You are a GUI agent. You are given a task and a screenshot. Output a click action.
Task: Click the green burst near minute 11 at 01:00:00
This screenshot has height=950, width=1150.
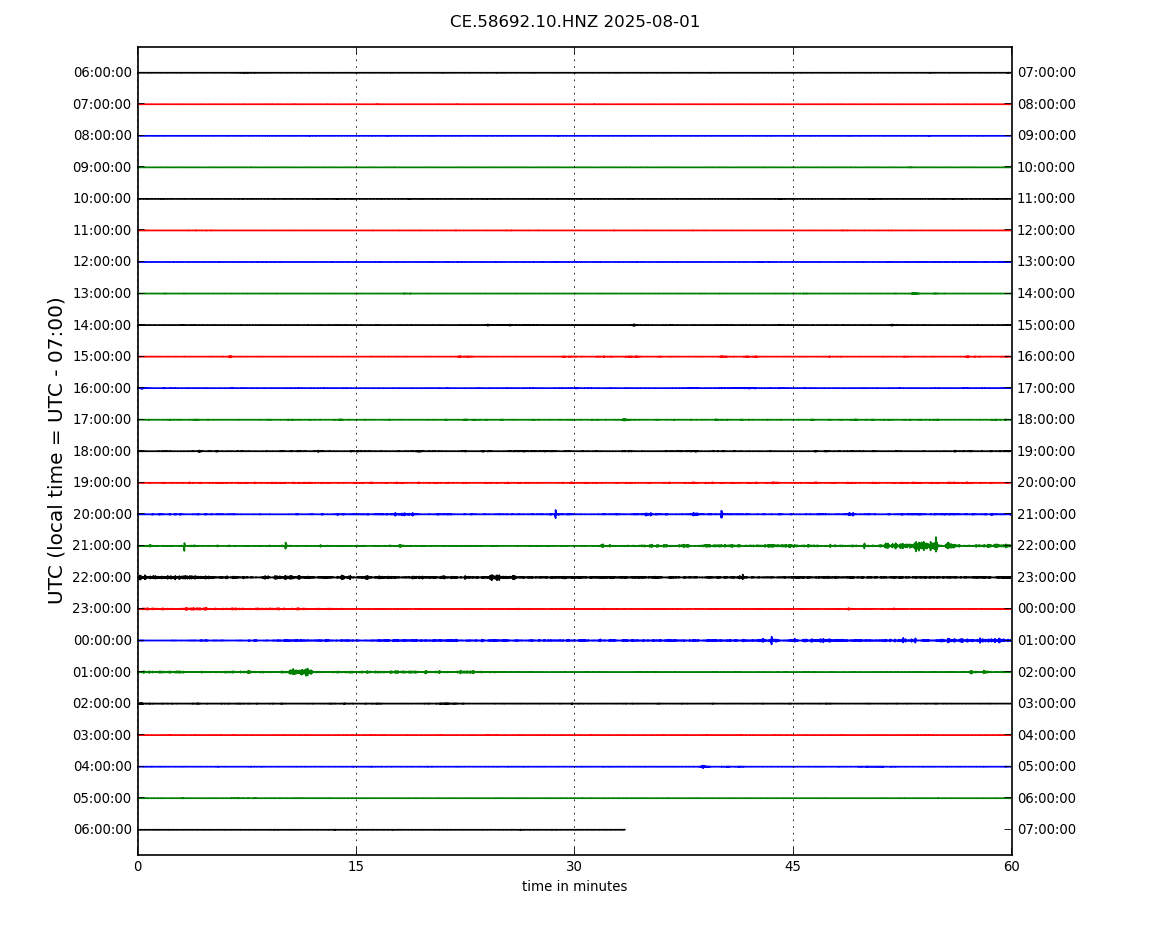(301, 672)
